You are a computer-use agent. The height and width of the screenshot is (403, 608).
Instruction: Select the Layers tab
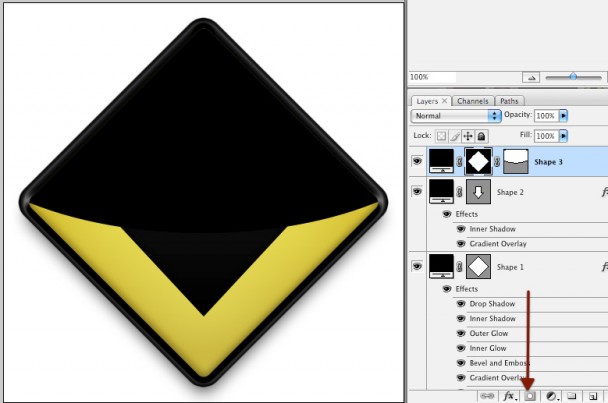coord(427,101)
